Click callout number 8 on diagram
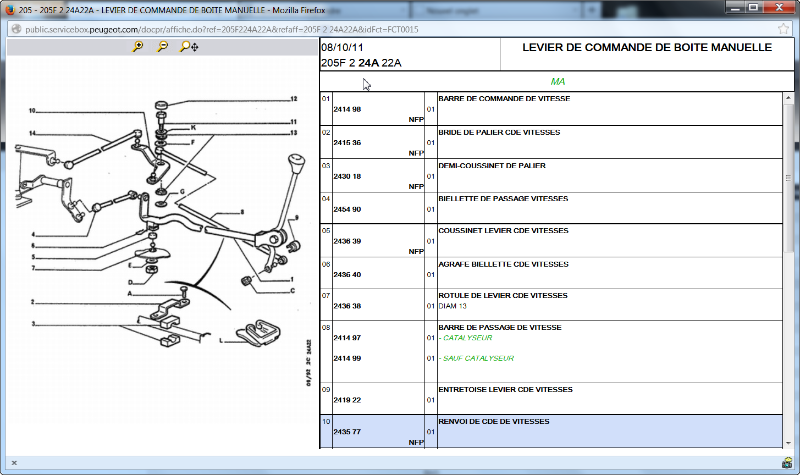Viewport: 800px width, 475px height. (242, 212)
